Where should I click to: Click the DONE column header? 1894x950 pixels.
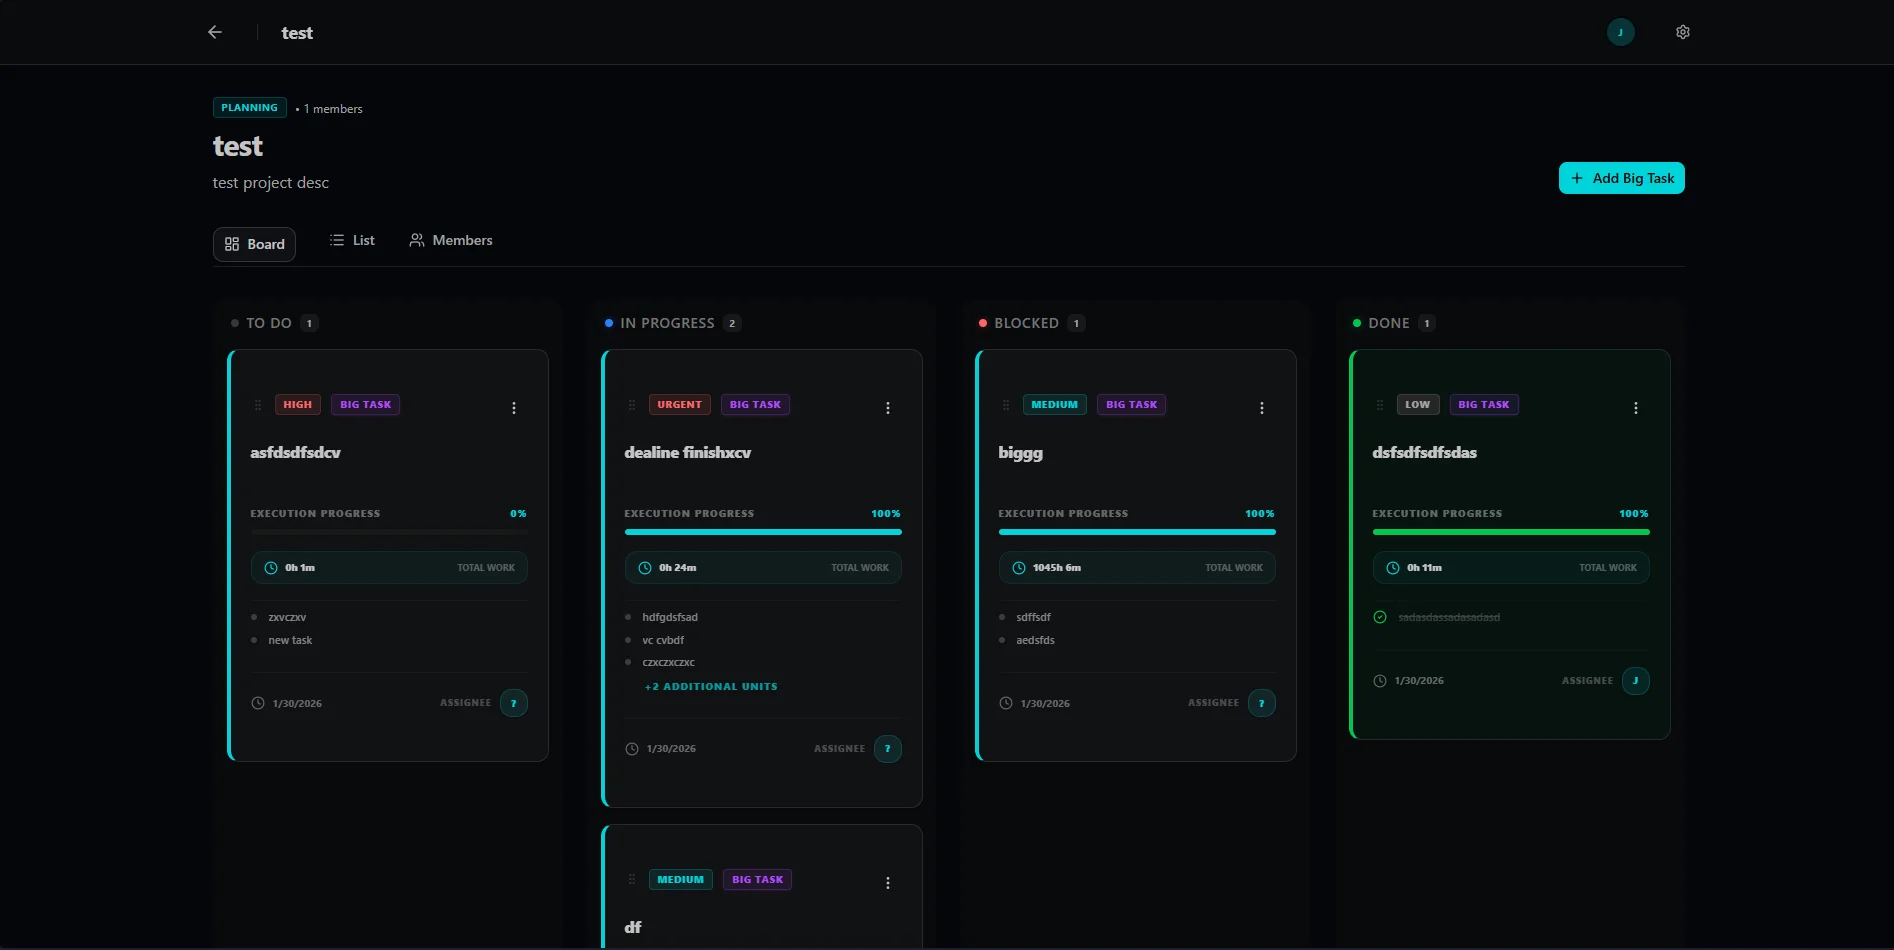coord(1389,323)
